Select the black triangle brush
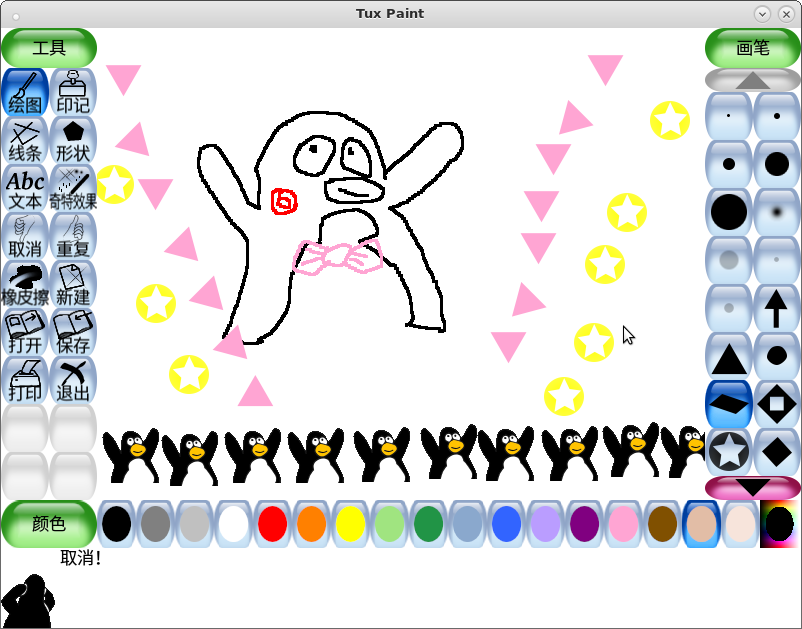Viewport: 802px width, 629px height. [x=729, y=356]
